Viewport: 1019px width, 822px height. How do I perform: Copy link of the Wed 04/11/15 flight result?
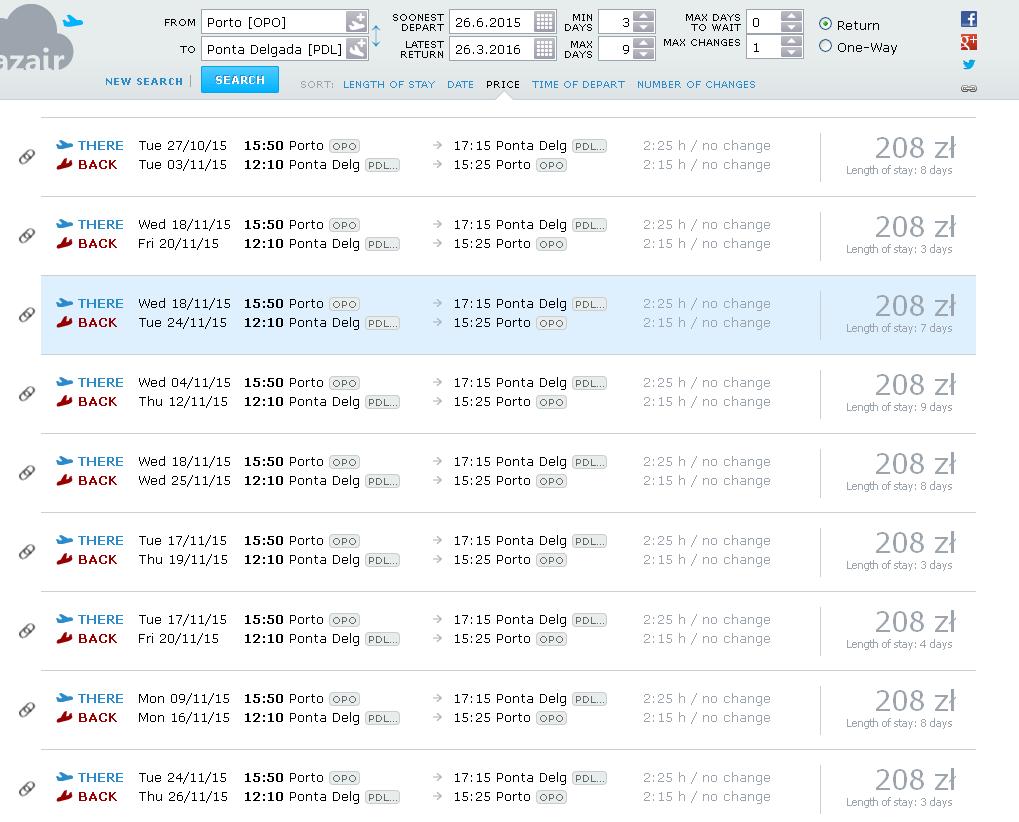click(x=27, y=393)
